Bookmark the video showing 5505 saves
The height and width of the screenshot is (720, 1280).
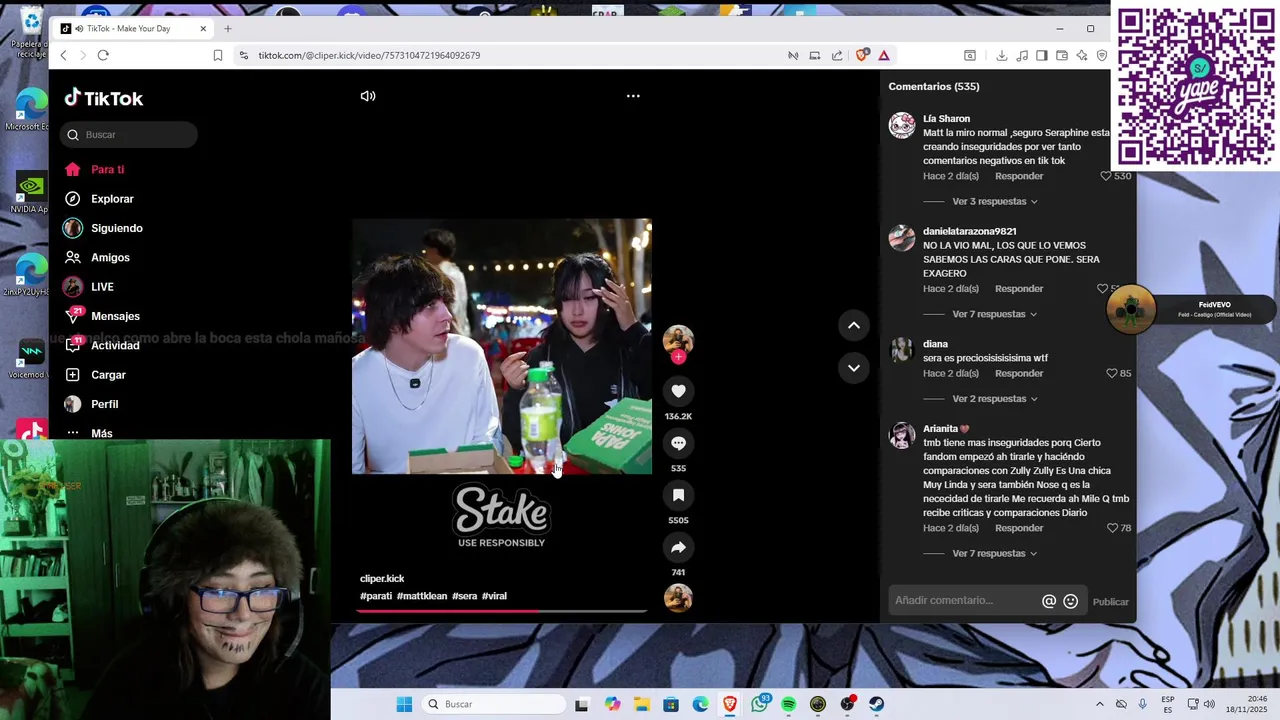coord(678,495)
